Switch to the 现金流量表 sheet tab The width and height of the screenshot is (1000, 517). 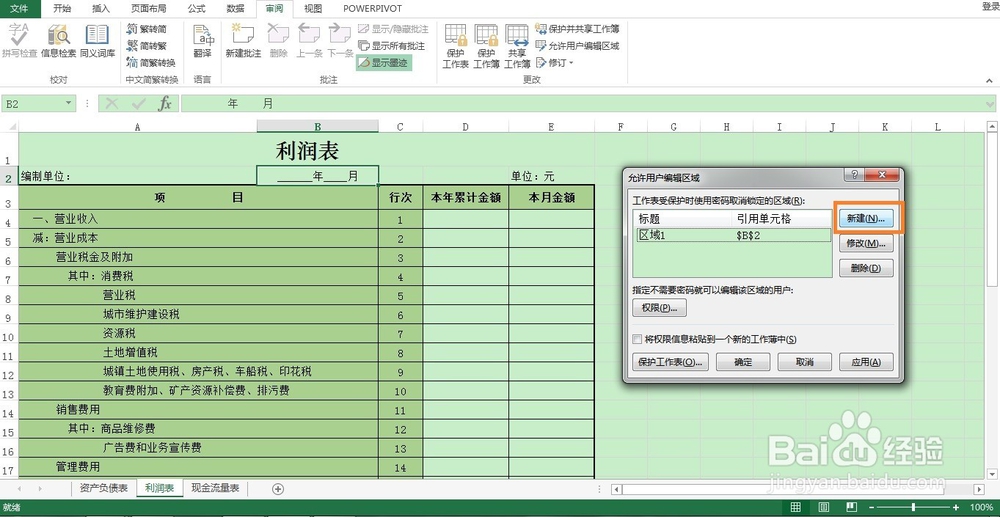click(x=215, y=488)
